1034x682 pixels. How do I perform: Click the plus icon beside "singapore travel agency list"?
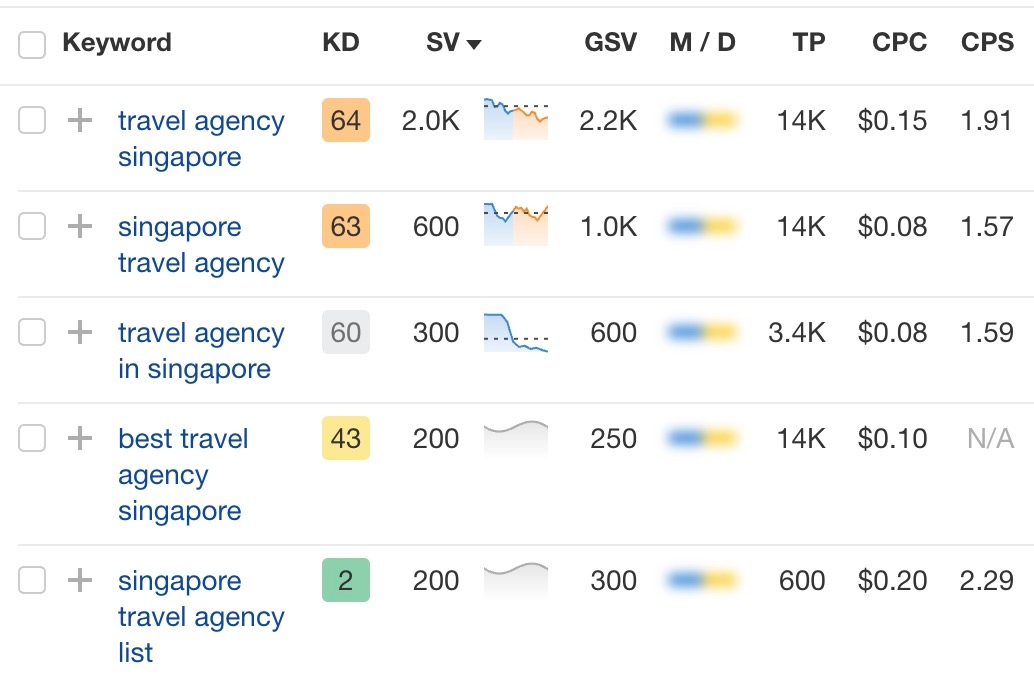click(x=80, y=581)
